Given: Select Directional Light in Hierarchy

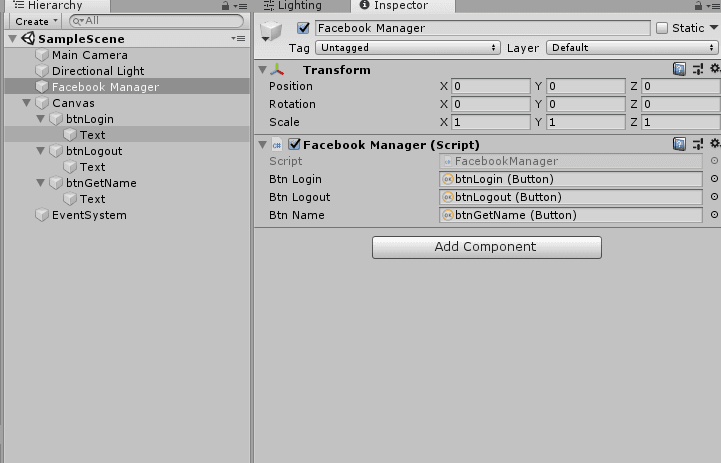Looking at the screenshot, I should click(x=127, y=71).
